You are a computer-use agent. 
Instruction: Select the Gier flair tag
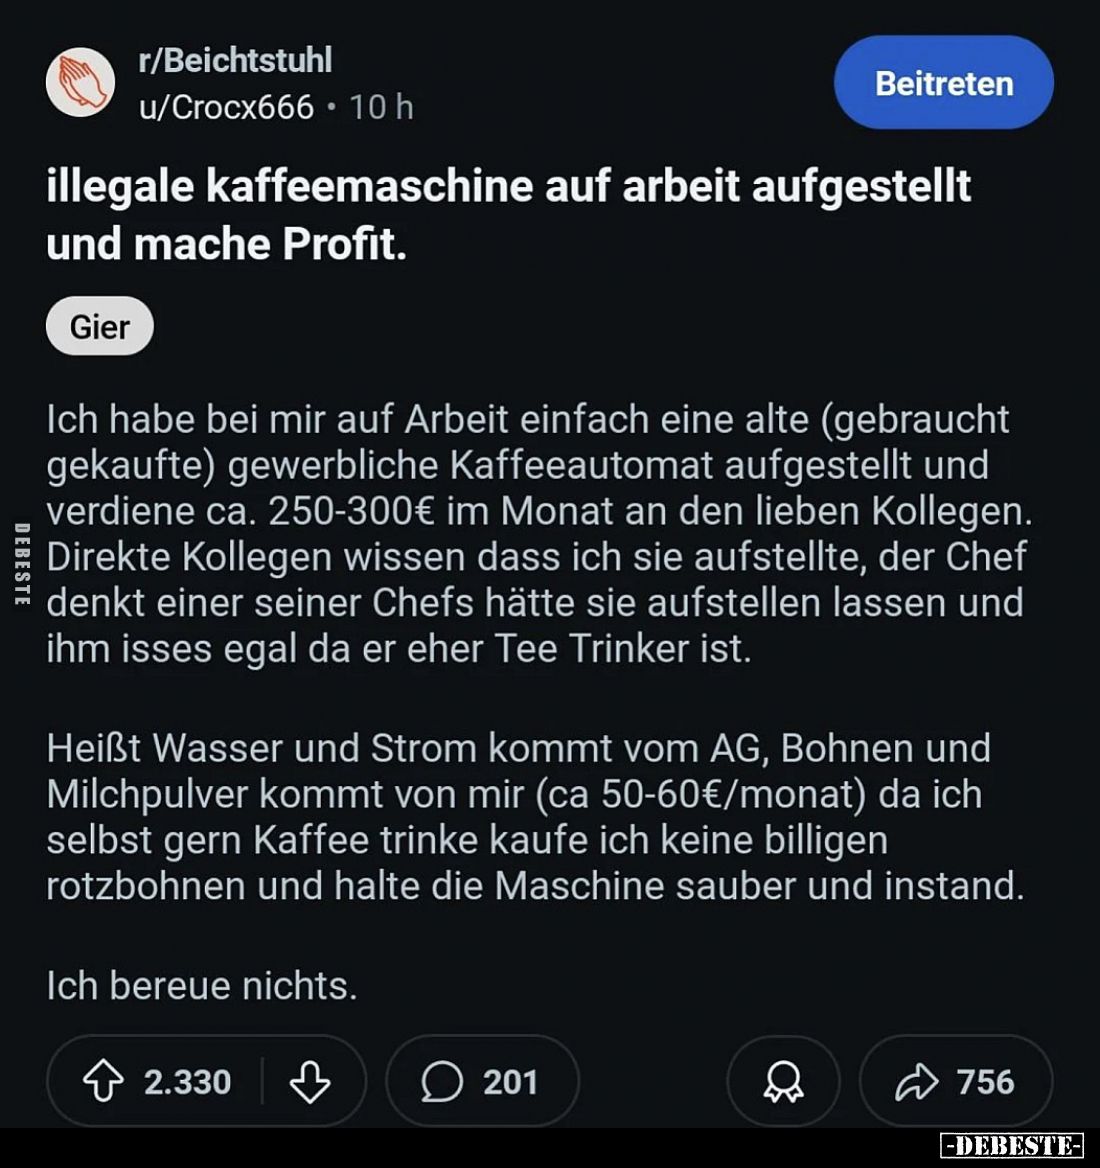100,326
